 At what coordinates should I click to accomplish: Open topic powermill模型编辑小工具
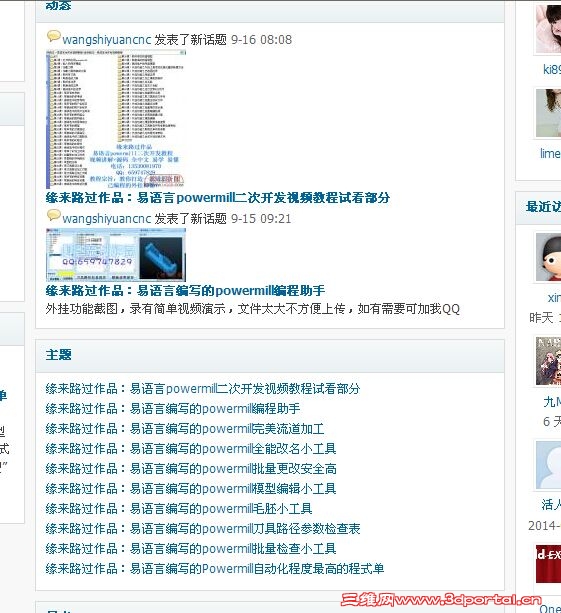point(191,489)
